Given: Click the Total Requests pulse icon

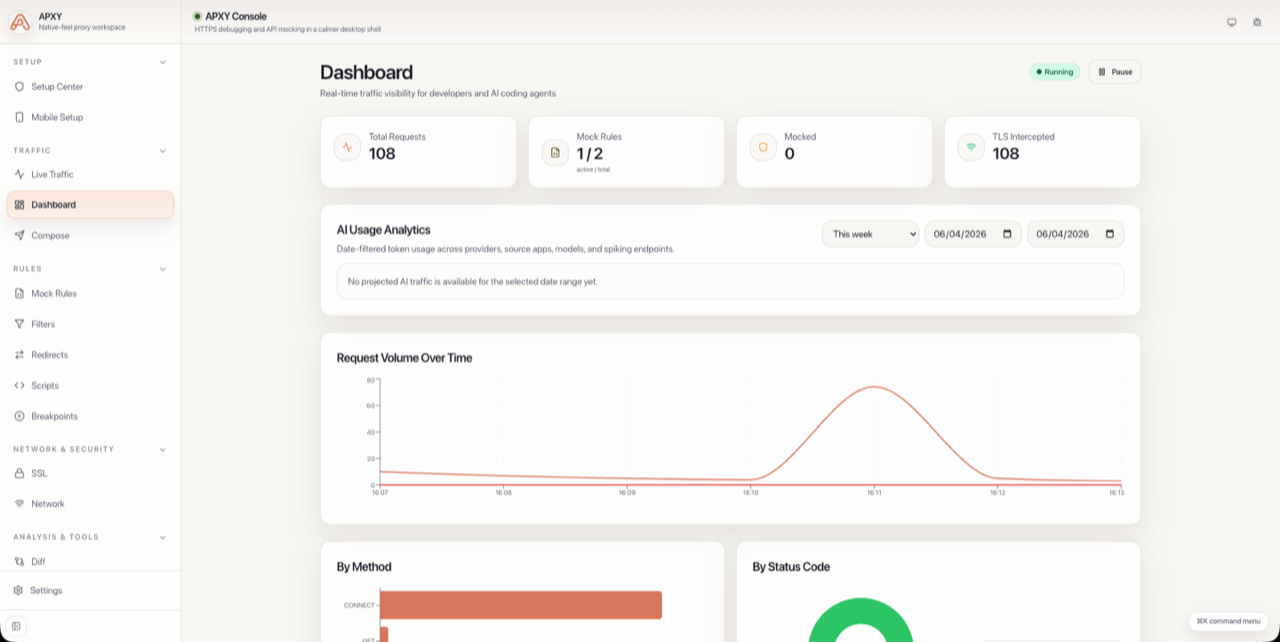Looking at the screenshot, I should [347, 147].
